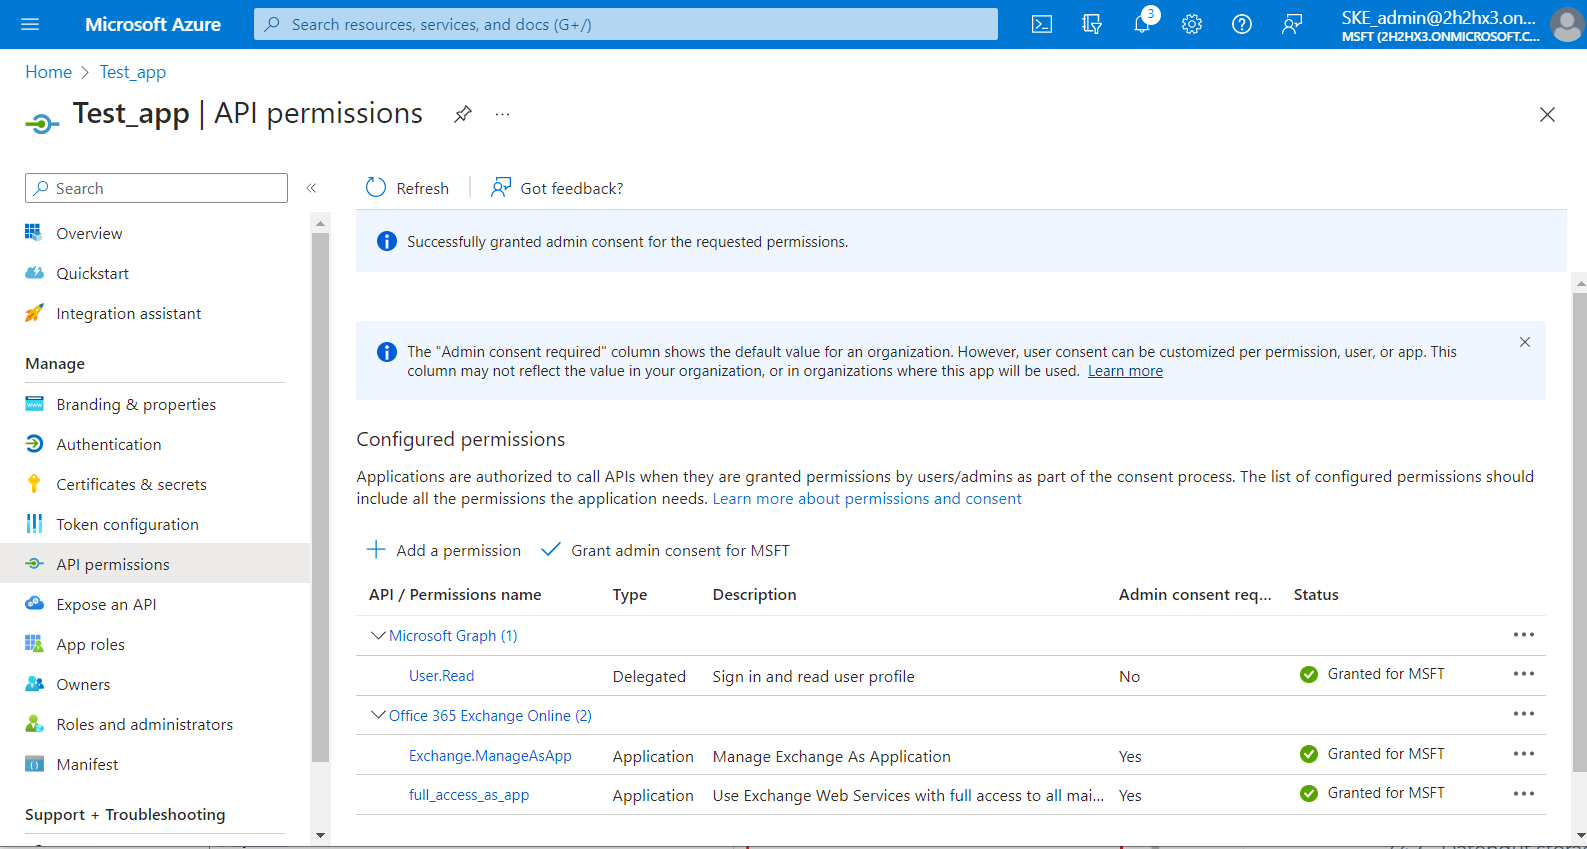Screen dimensions: 1587x849
Task: Open Certificates & secrets in sidebar
Action: tap(131, 484)
